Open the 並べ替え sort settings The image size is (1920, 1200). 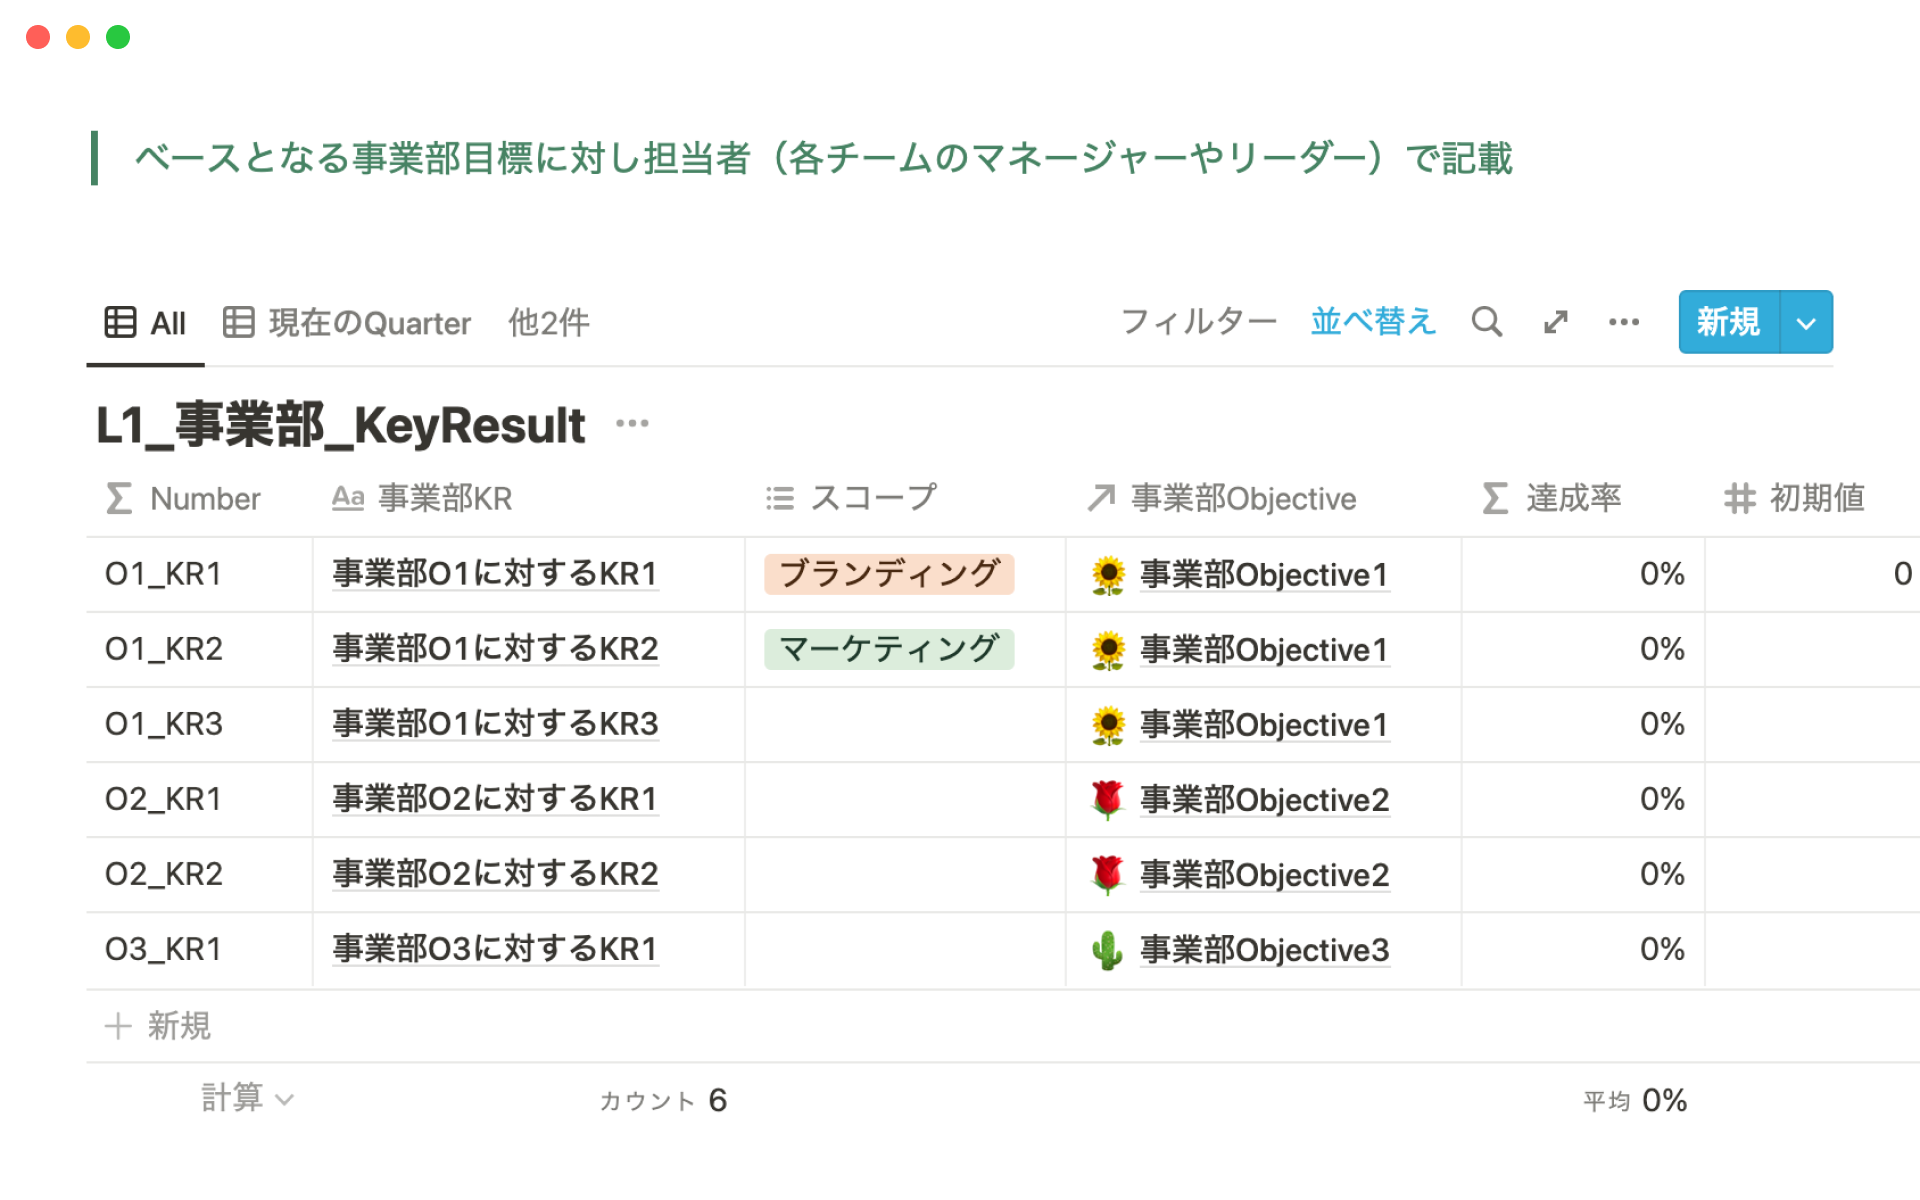click(x=1373, y=322)
